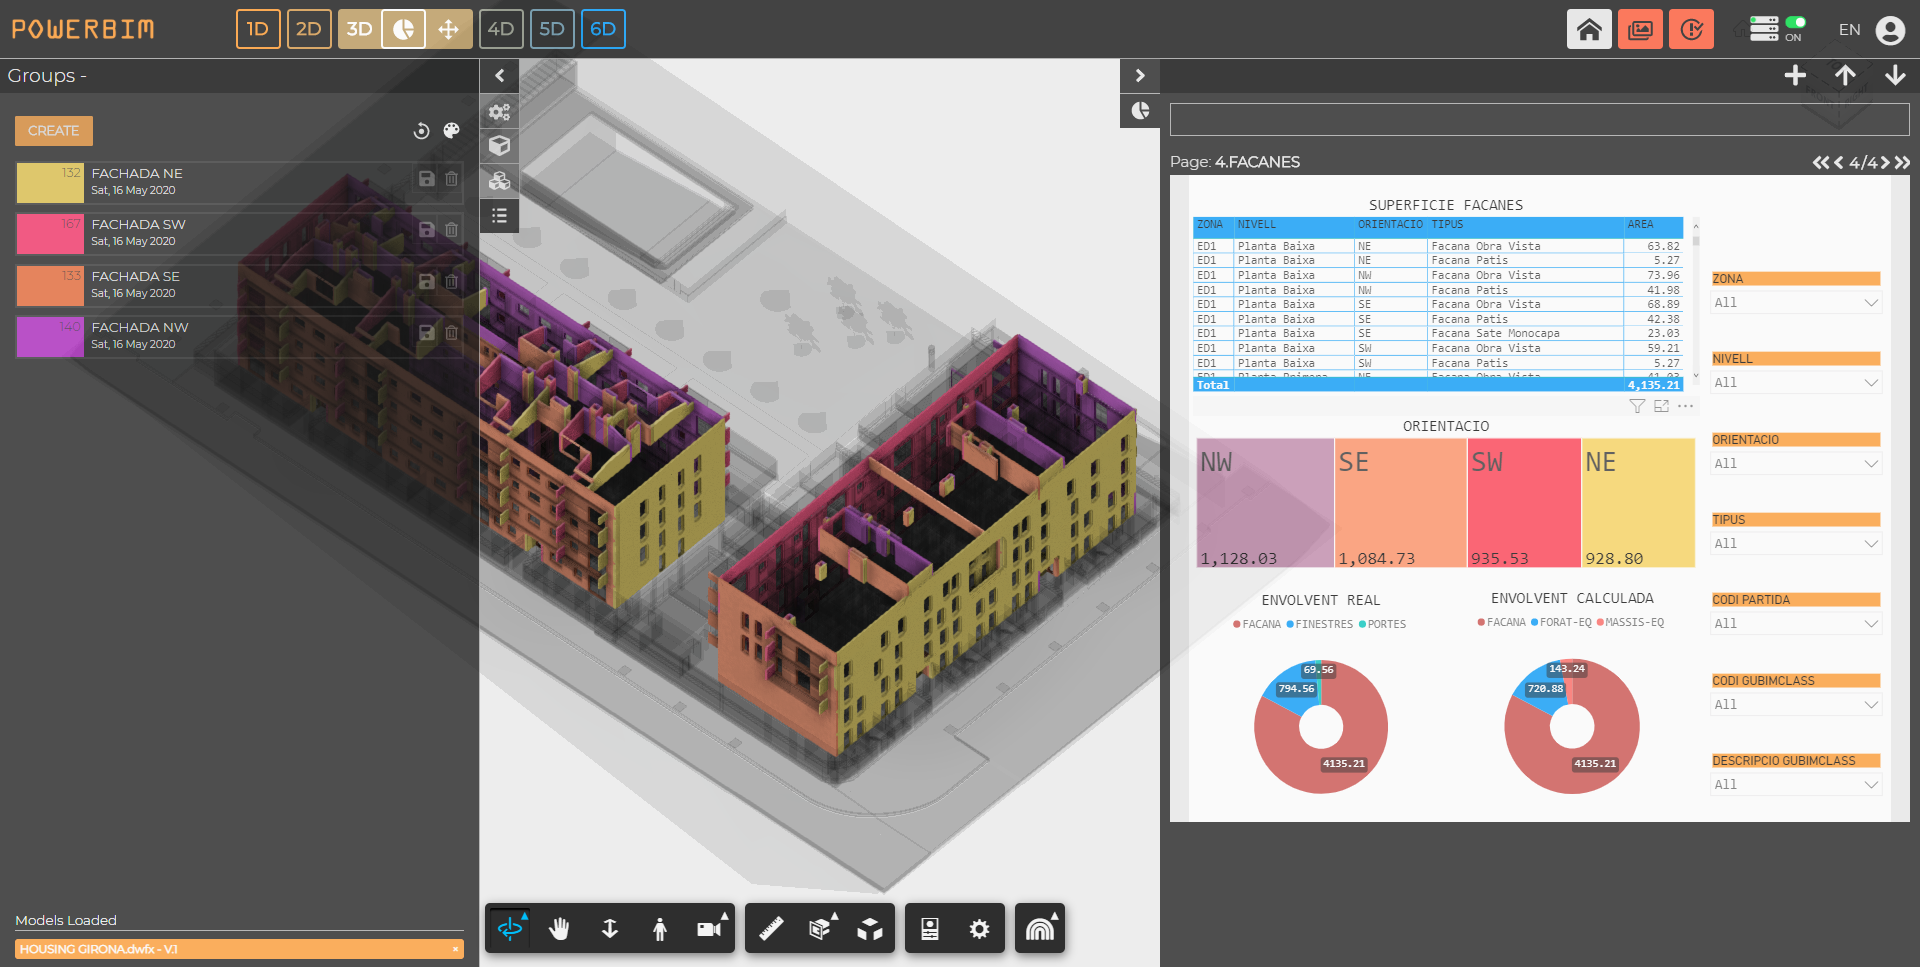Save the FACHADA SW group
This screenshot has width=1920, height=967.
426,230
